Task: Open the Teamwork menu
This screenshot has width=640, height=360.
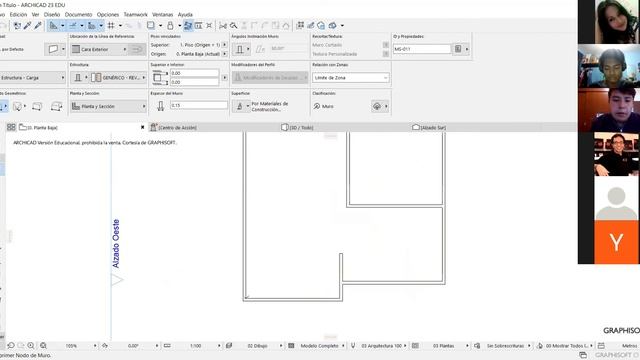Action: [x=136, y=14]
